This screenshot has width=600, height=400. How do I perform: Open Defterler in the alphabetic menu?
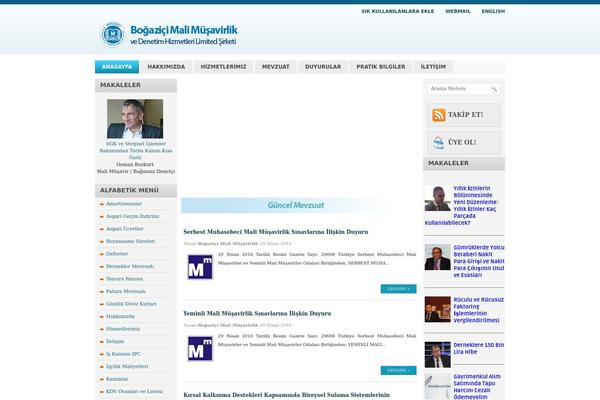click(117, 254)
